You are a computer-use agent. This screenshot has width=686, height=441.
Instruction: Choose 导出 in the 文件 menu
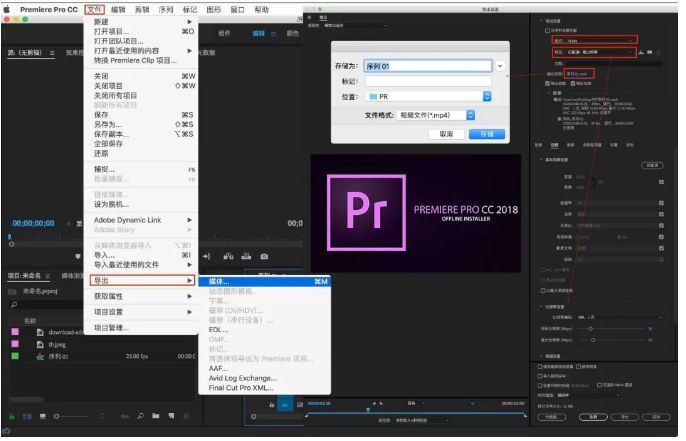143,281
